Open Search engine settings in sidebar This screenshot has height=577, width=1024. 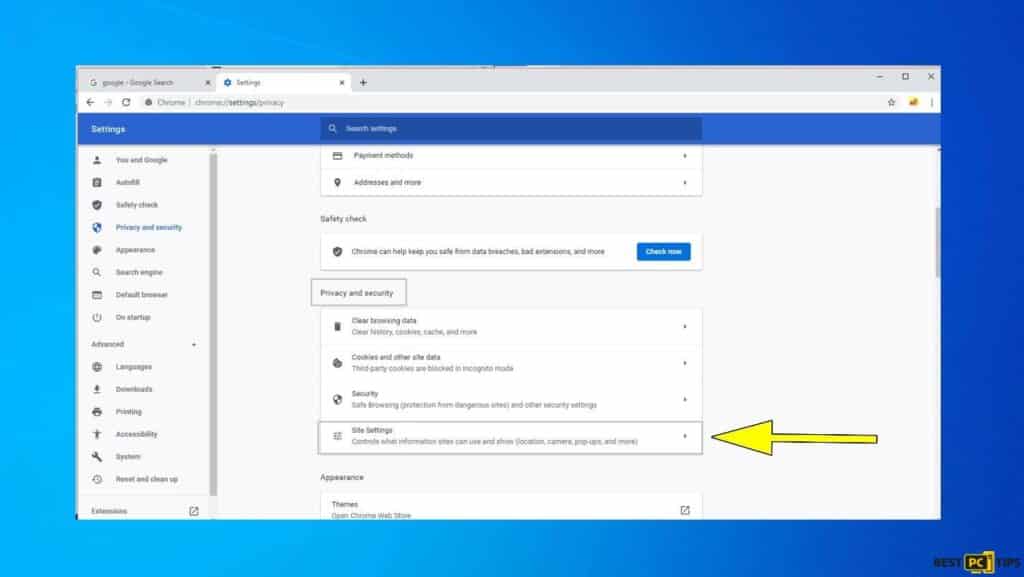pos(138,272)
